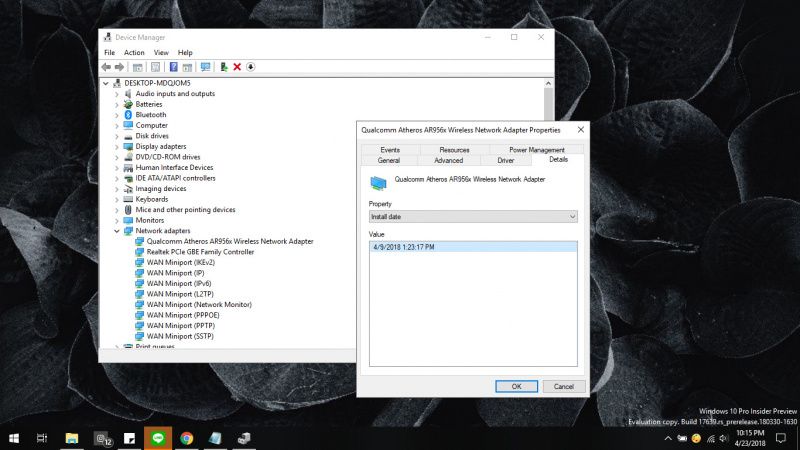Collapse the Network adapters node
Viewport: 800px width, 450px height.
(x=117, y=231)
